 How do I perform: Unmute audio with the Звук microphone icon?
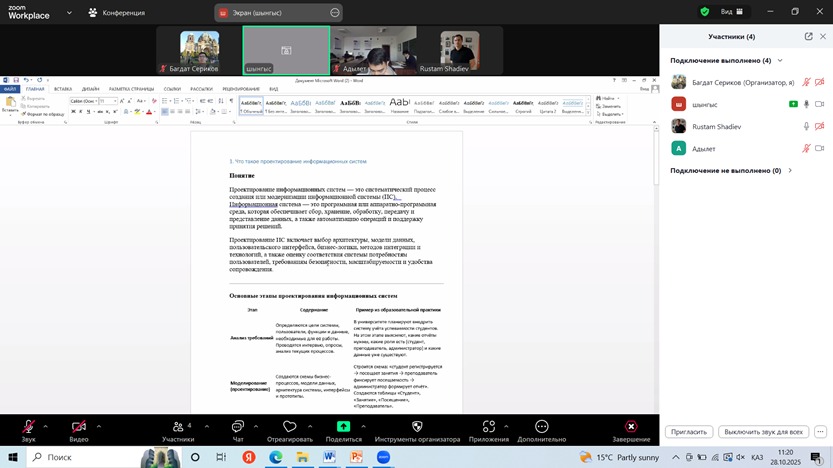[x=29, y=427]
